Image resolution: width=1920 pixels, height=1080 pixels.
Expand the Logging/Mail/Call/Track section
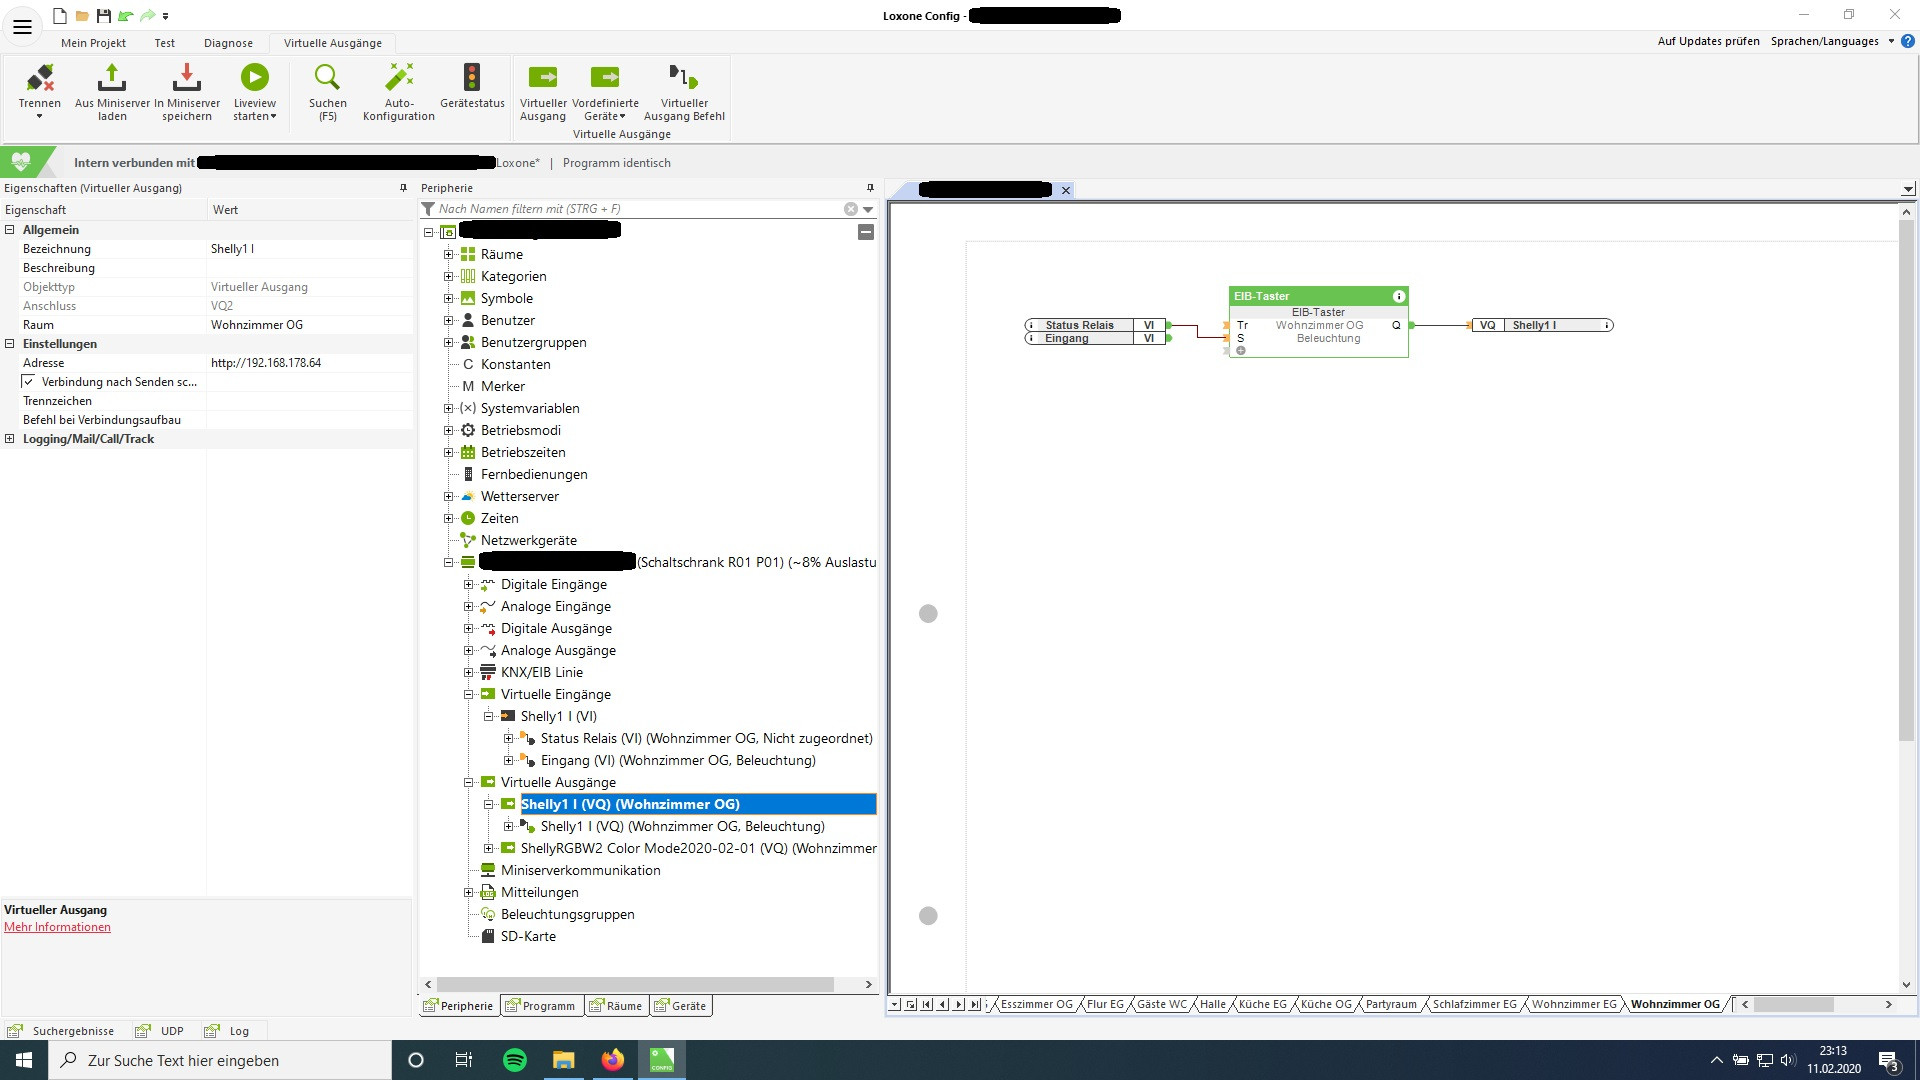(x=10, y=439)
